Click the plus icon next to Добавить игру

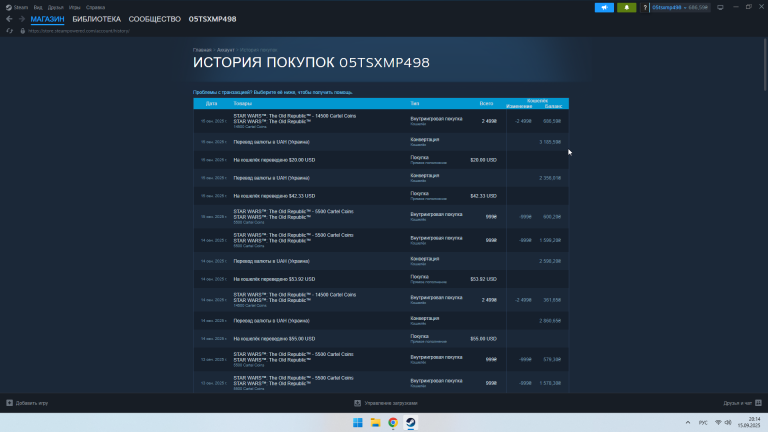(x=9, y=403)
